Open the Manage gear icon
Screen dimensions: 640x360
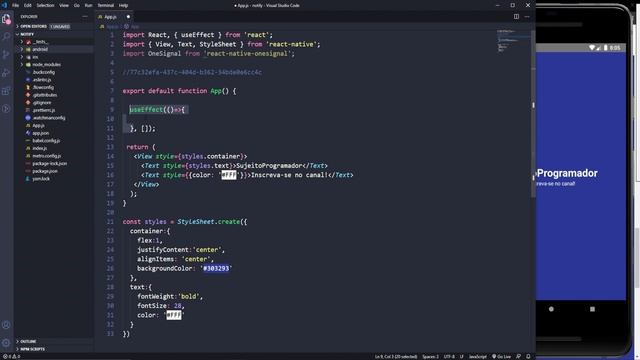(6, 343)
